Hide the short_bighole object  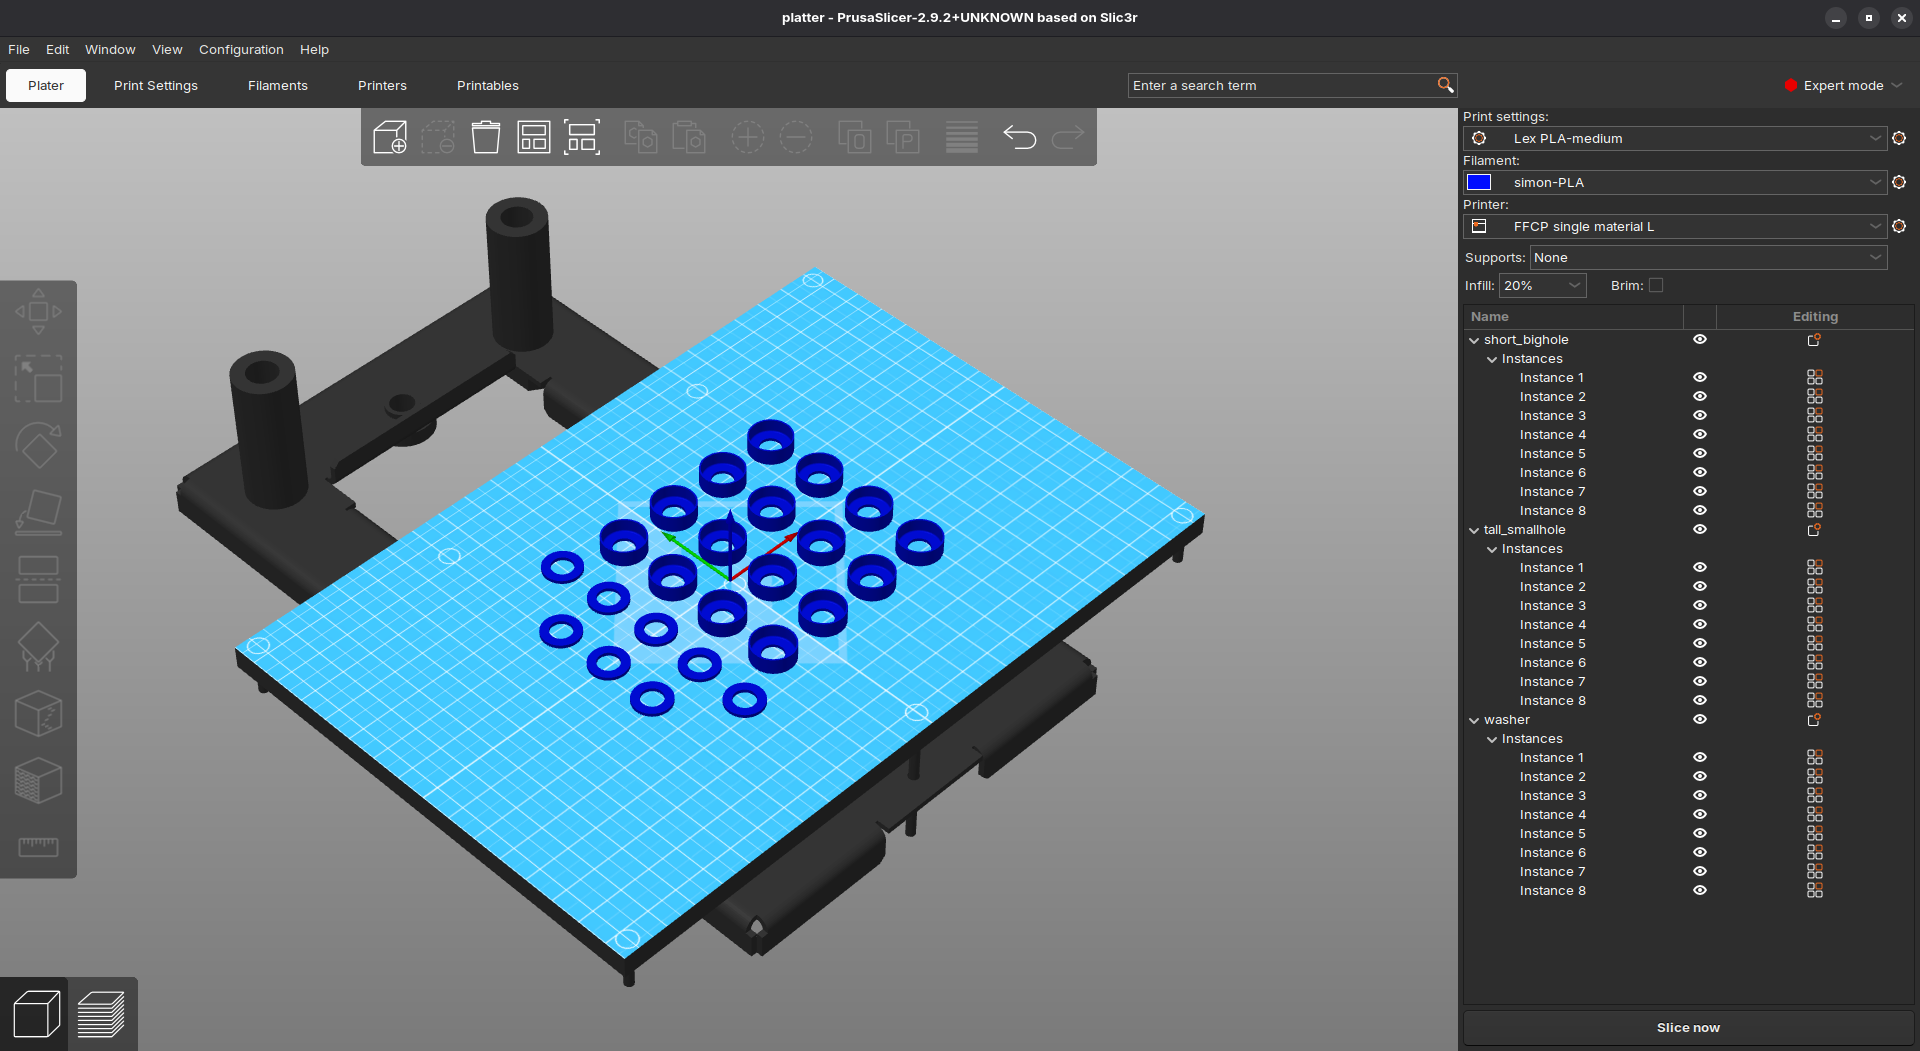(x=1699, y=340)
